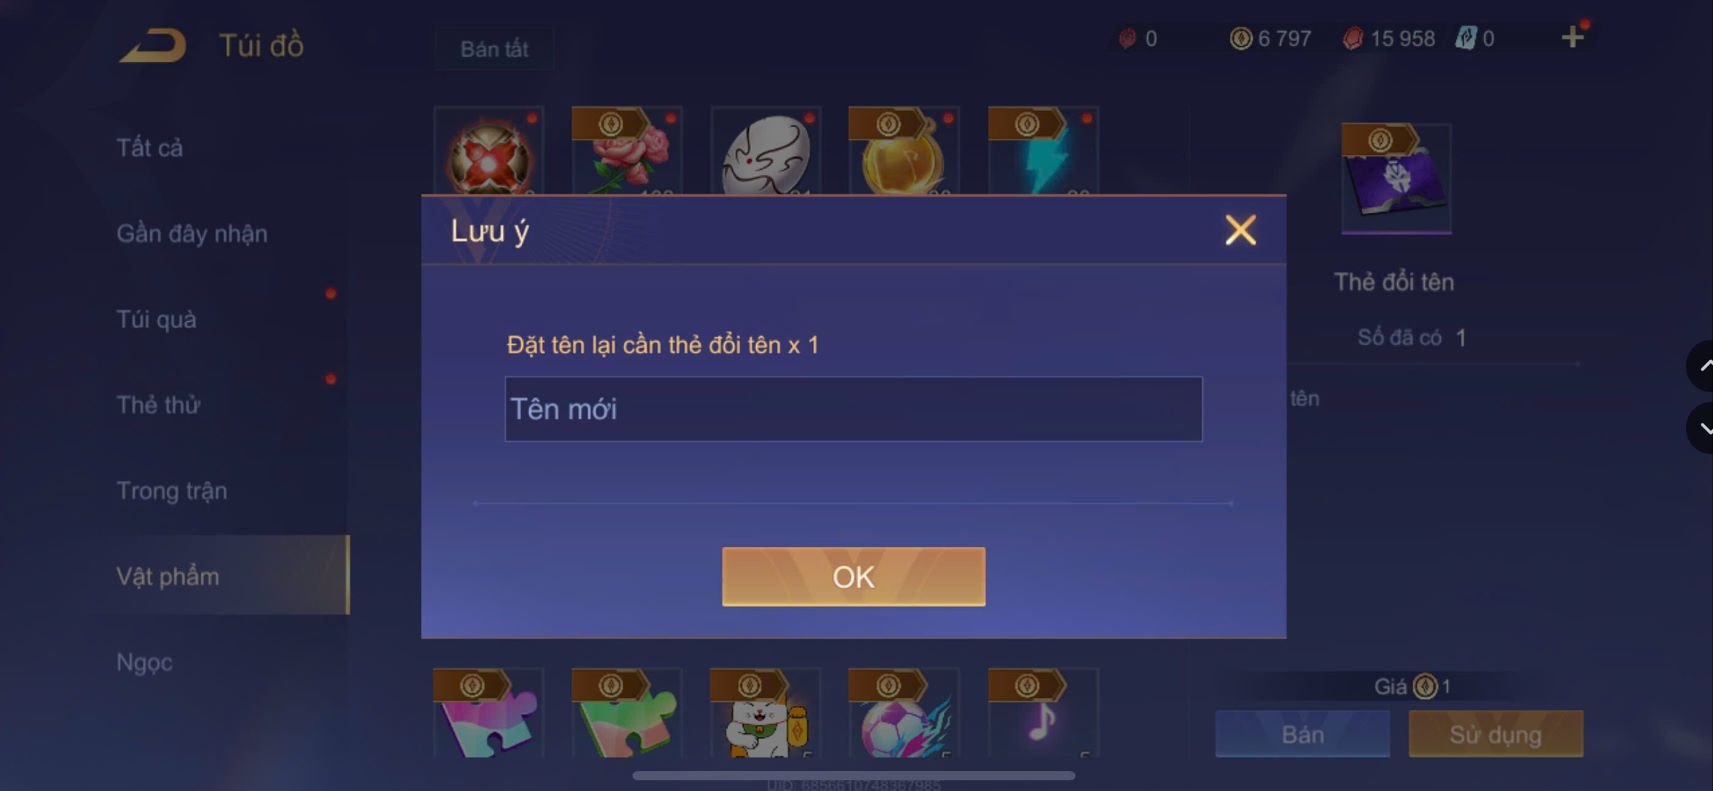Select the lucky cat item
The image size is (1713, 791).
[x=766, y=712]
